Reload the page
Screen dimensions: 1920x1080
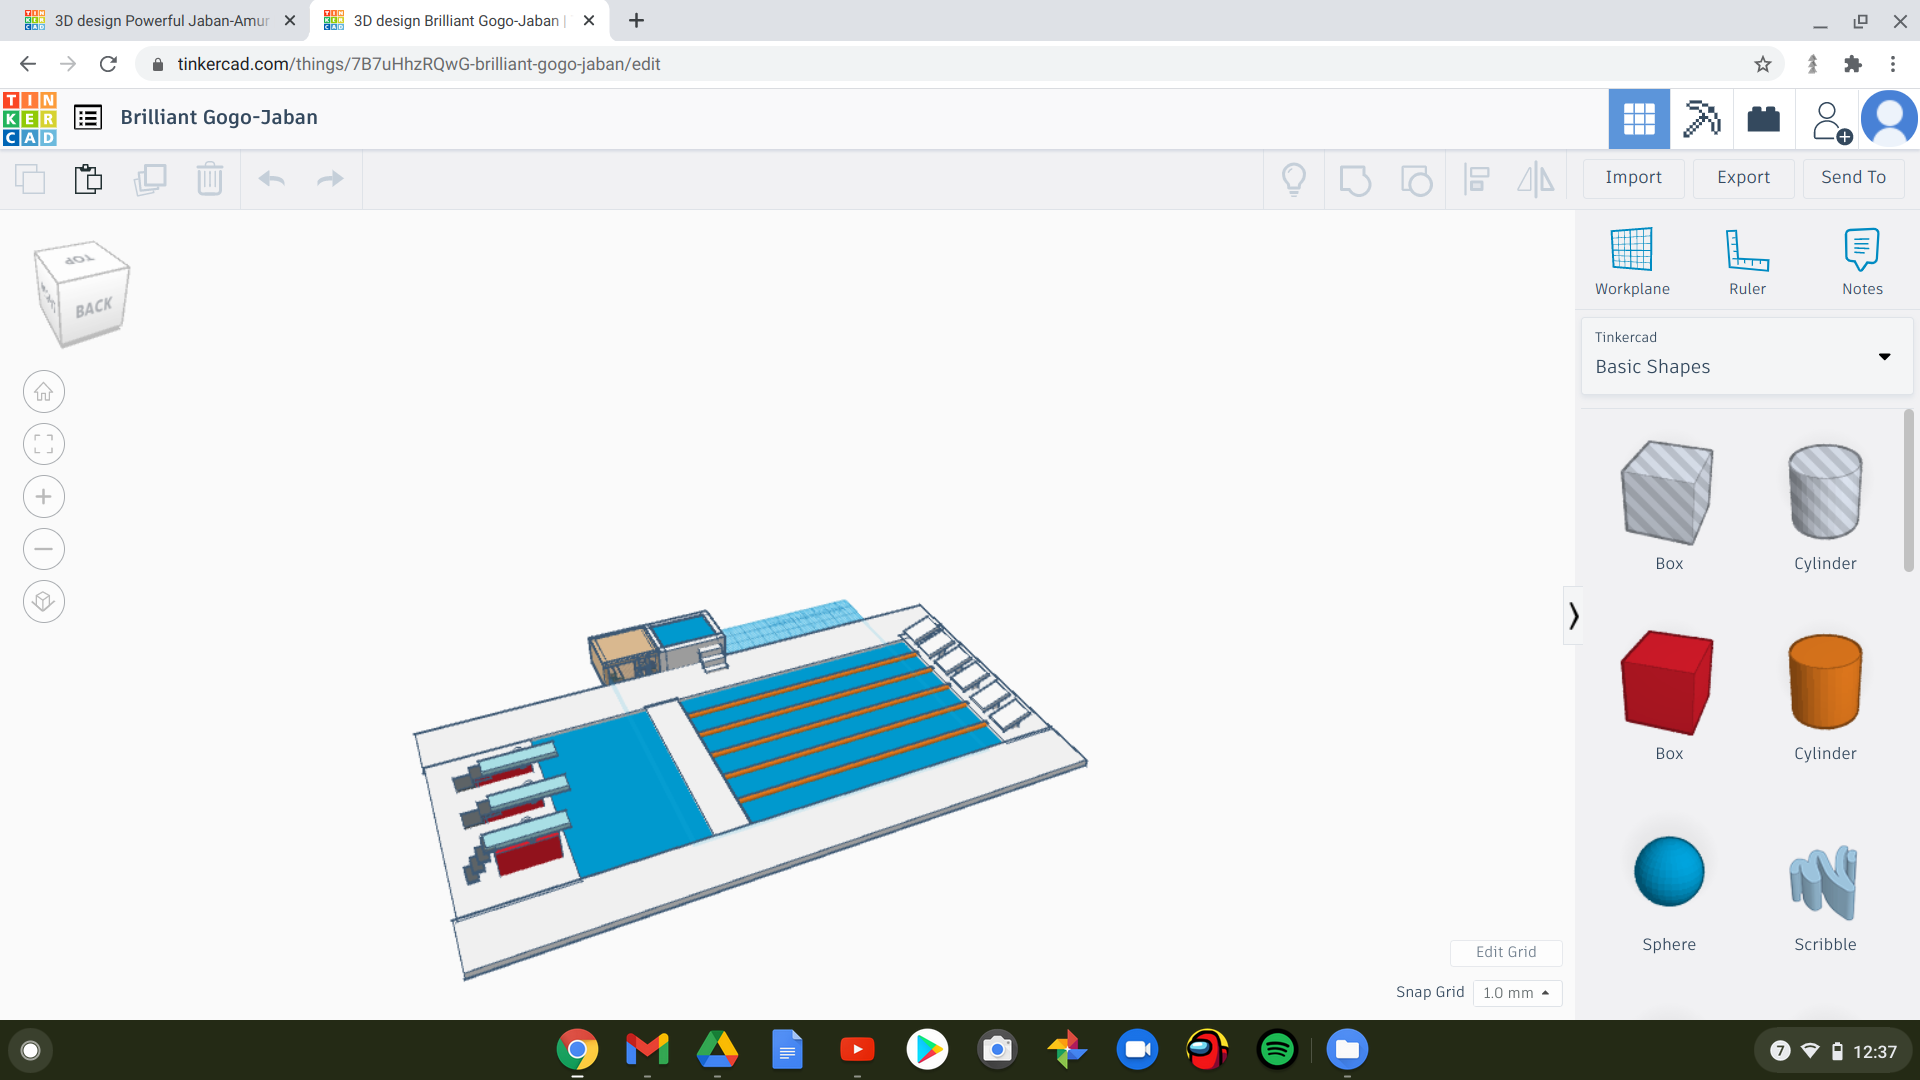(108, 64)
